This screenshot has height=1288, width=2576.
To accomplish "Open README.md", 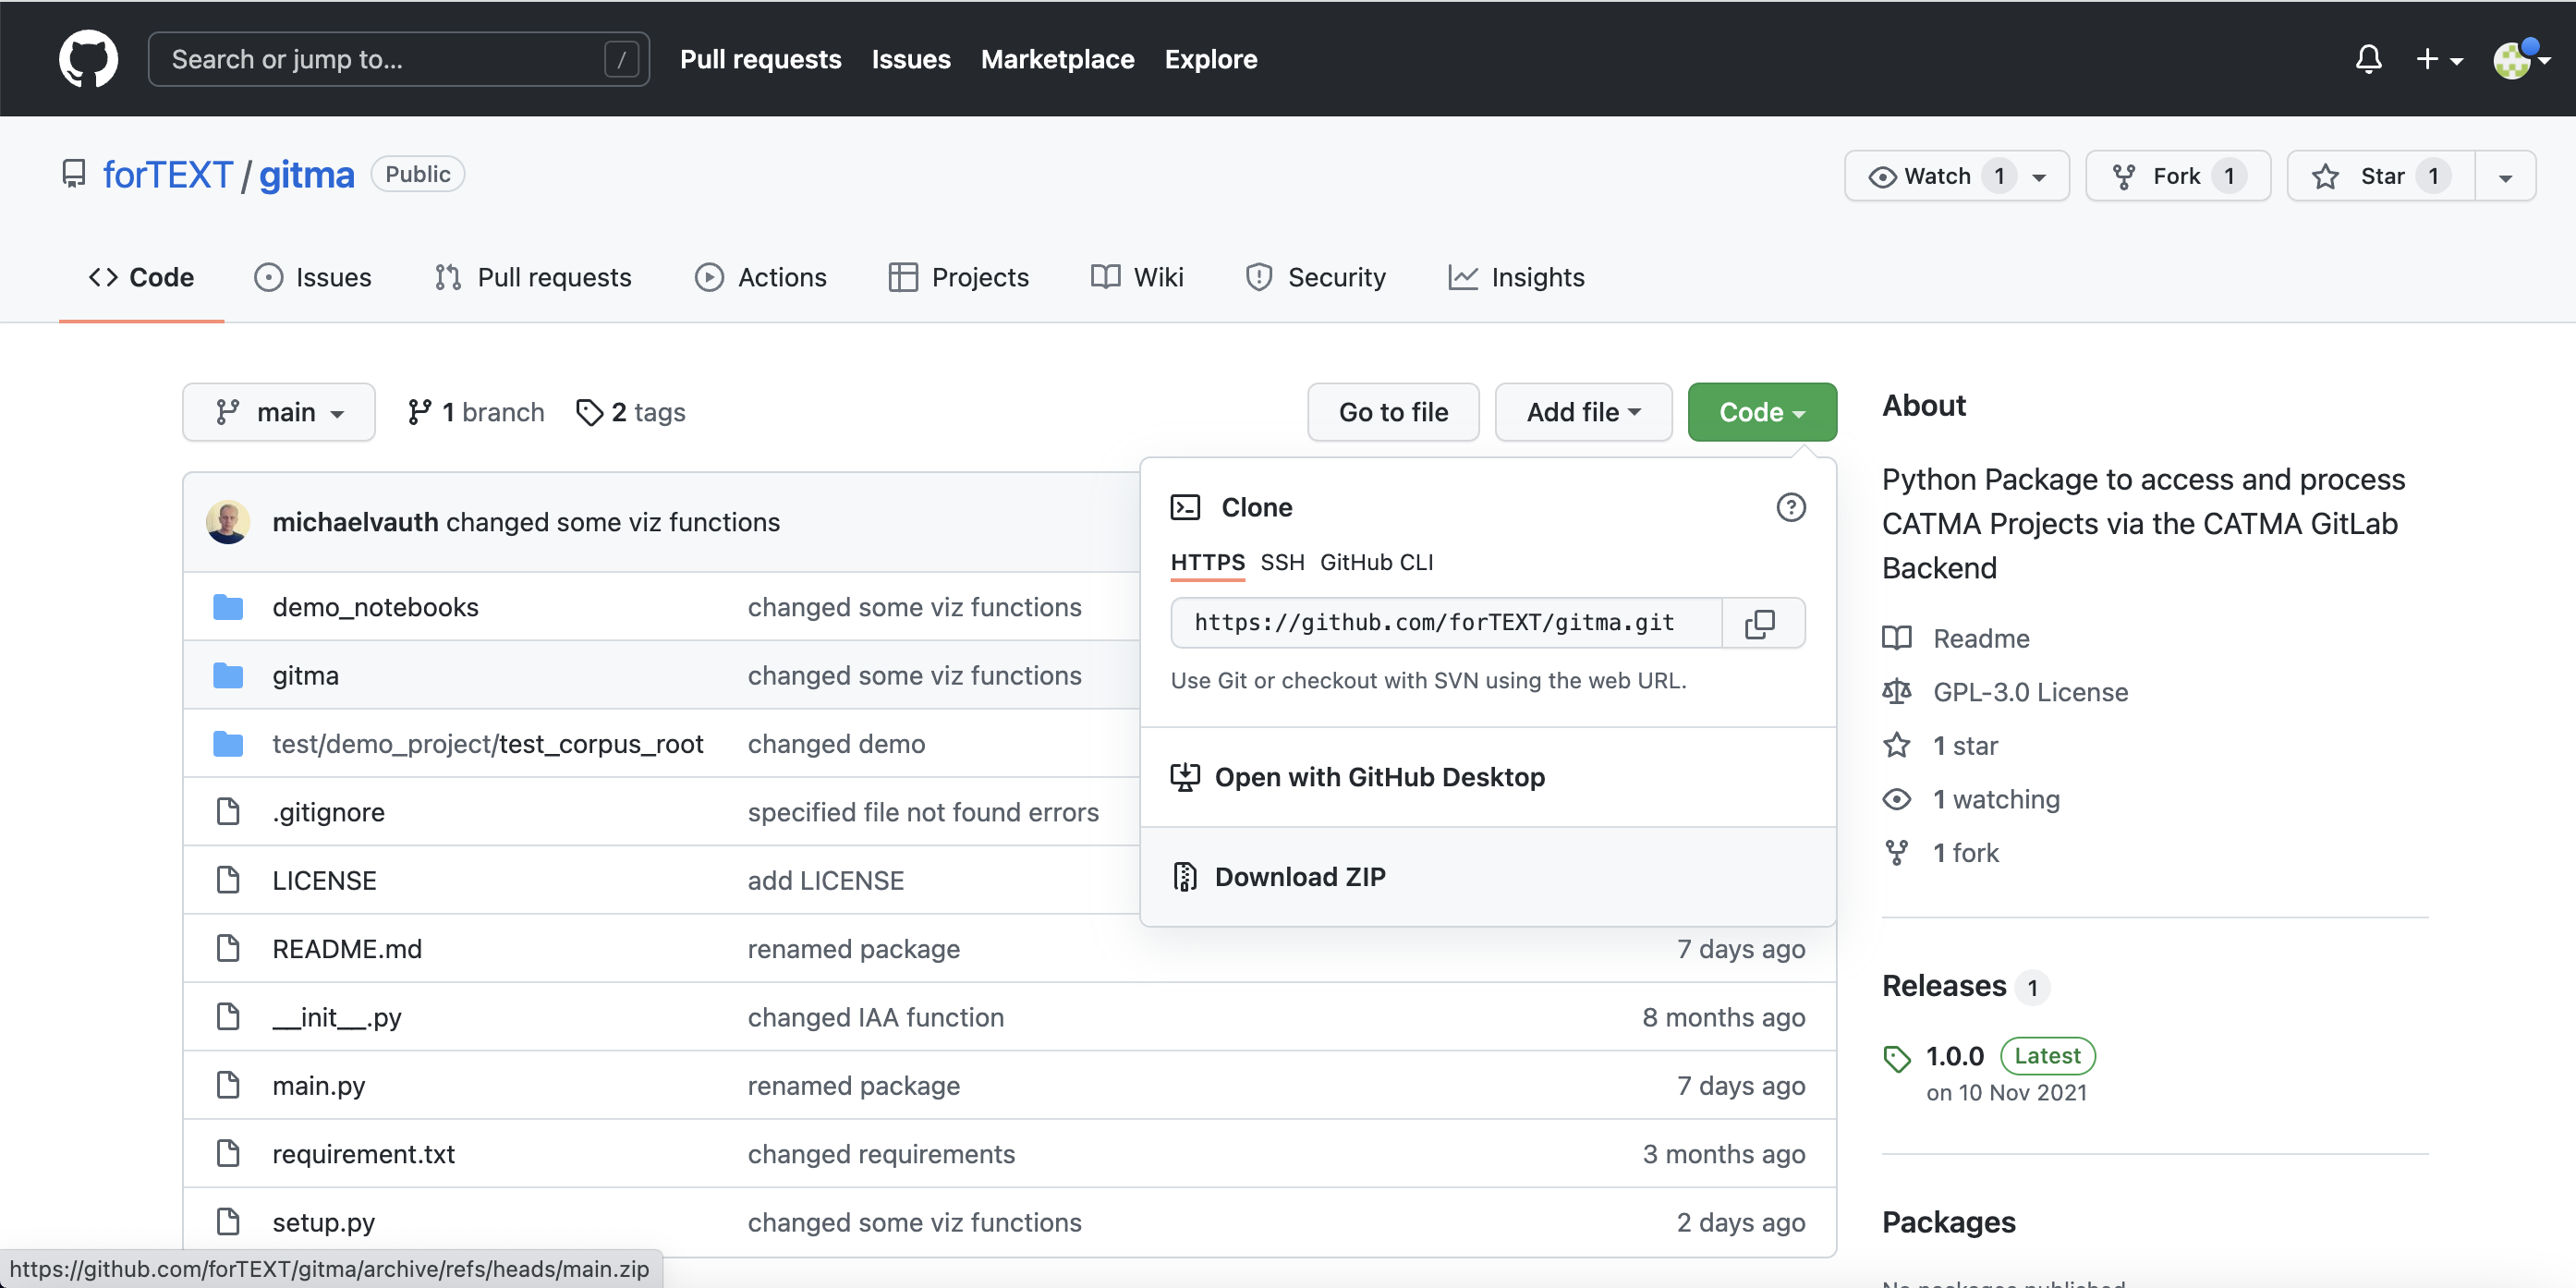I will [x=346, y=949].
